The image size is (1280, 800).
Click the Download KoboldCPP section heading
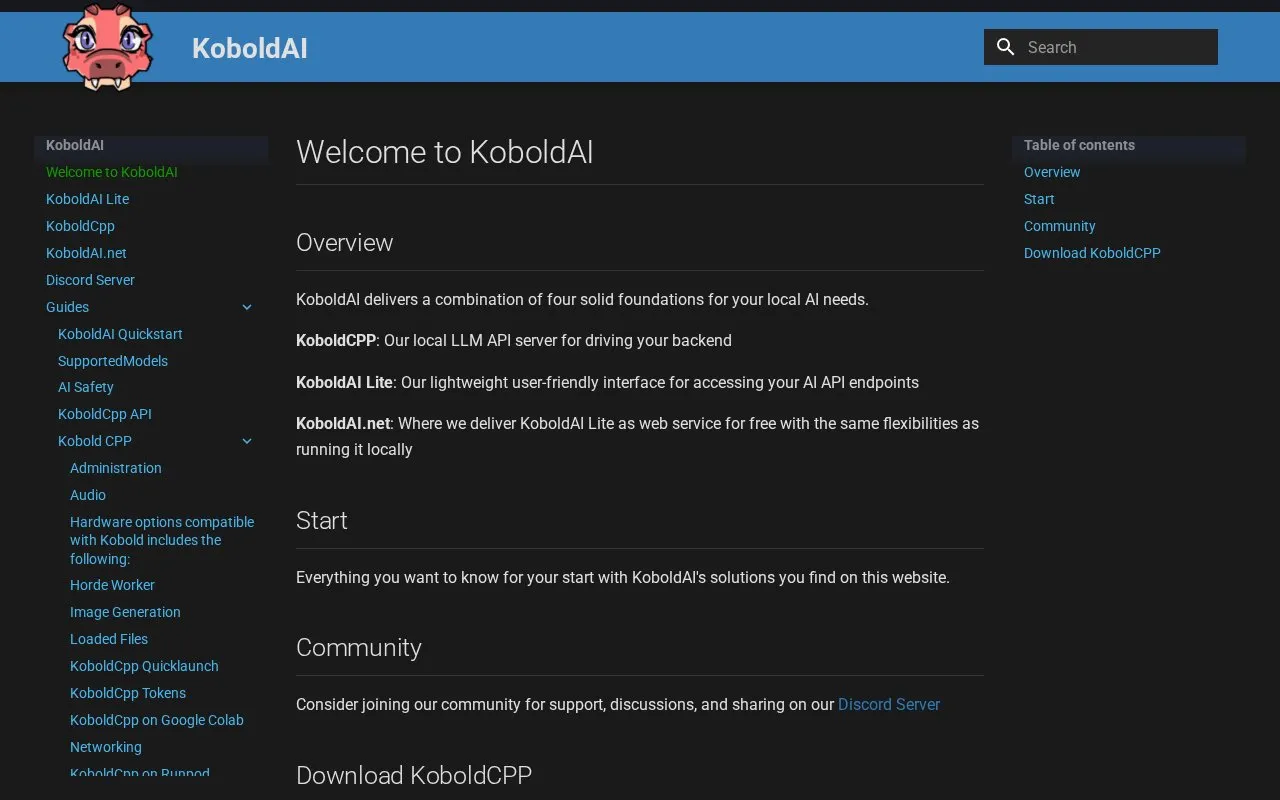(x=414, y=775)
